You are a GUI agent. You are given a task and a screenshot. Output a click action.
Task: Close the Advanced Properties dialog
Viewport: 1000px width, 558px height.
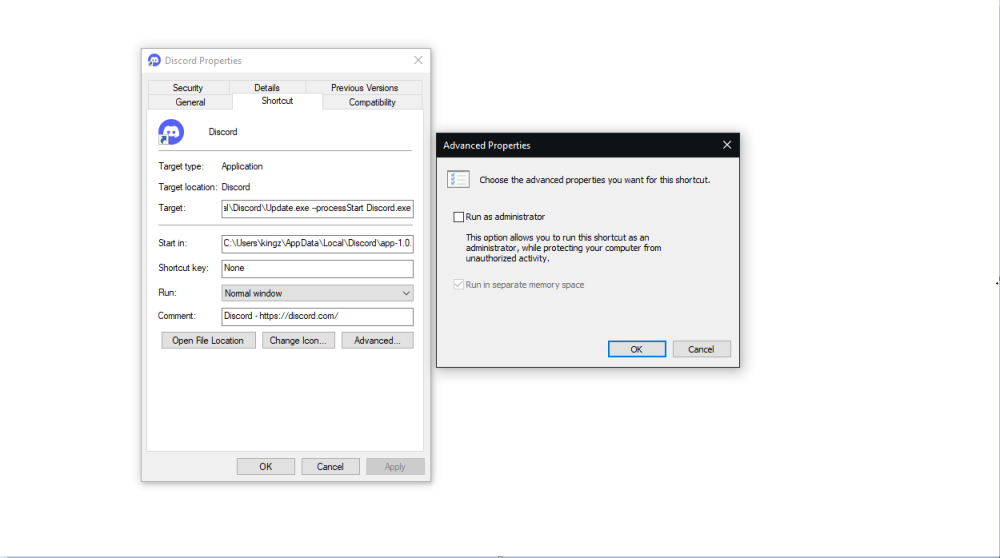pyautogui.click(x=727, y=145)
